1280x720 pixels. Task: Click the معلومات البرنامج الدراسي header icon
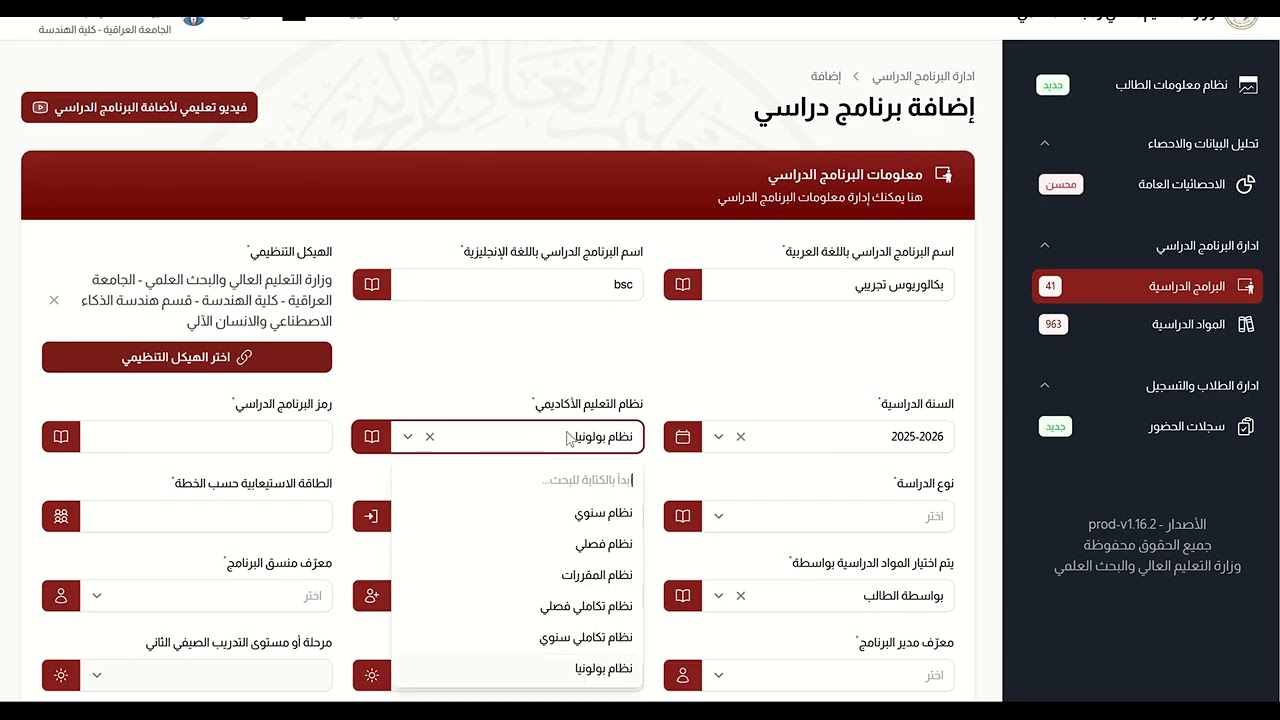[943, 175]
